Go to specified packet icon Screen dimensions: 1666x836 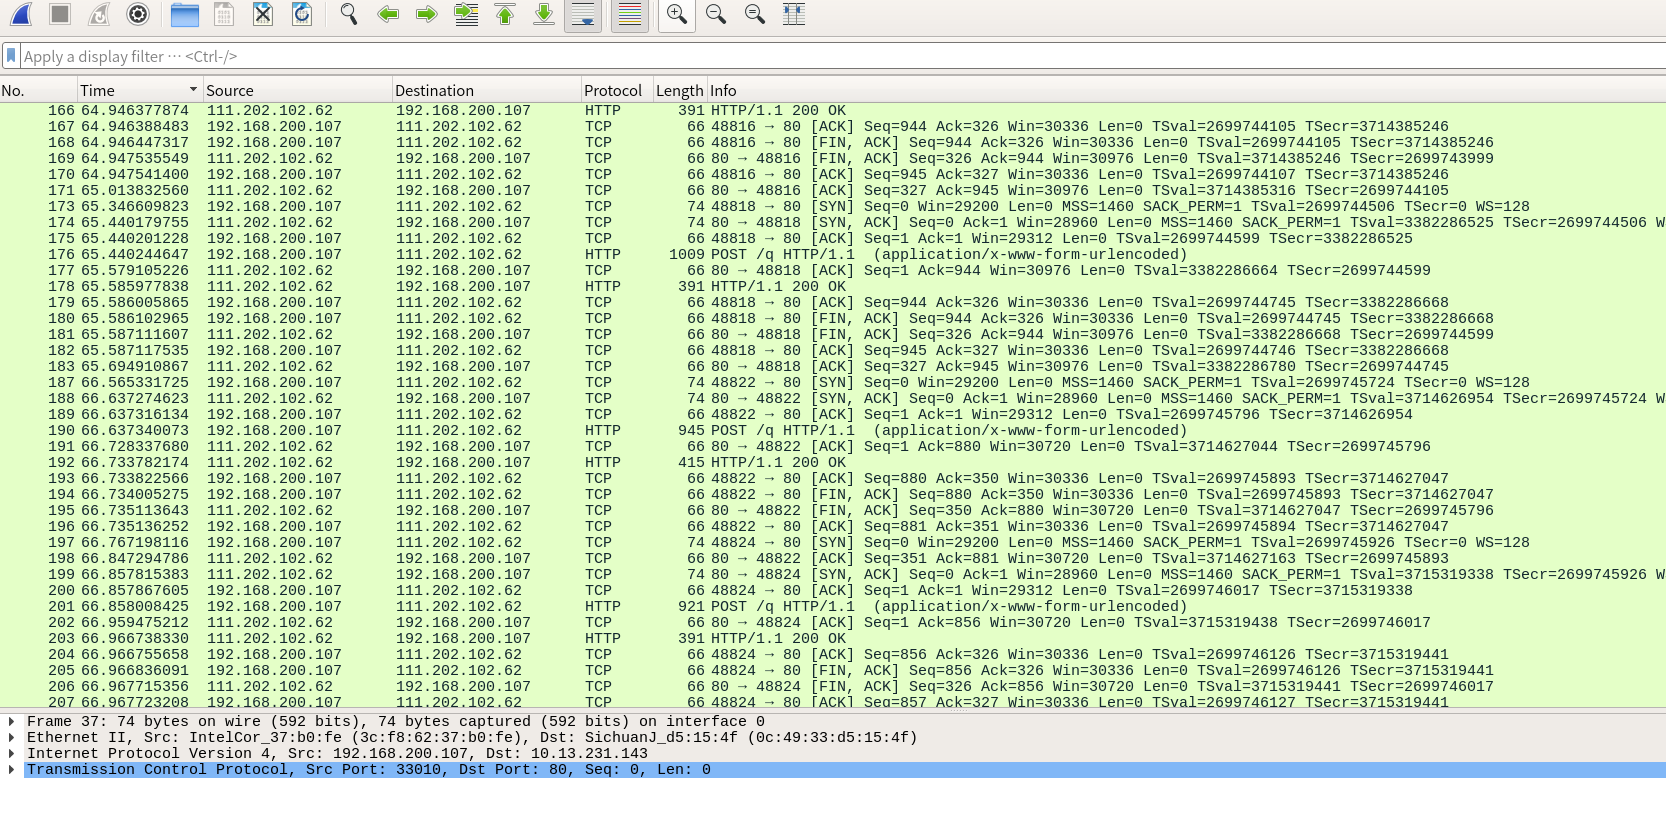(466, 14)
